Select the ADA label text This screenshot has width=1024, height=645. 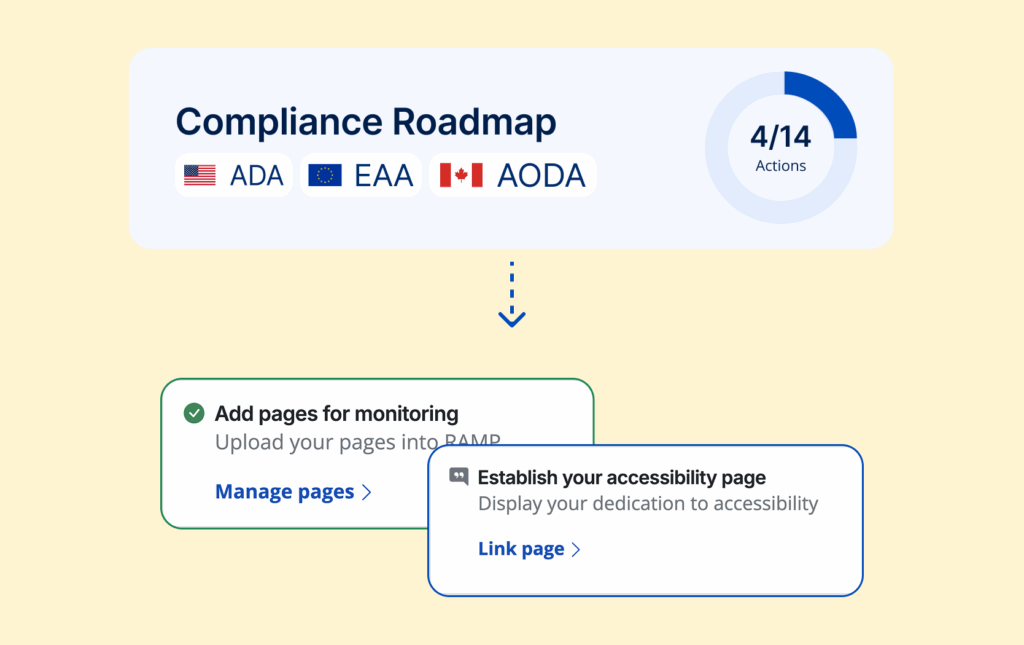click(x=257, y=176)
